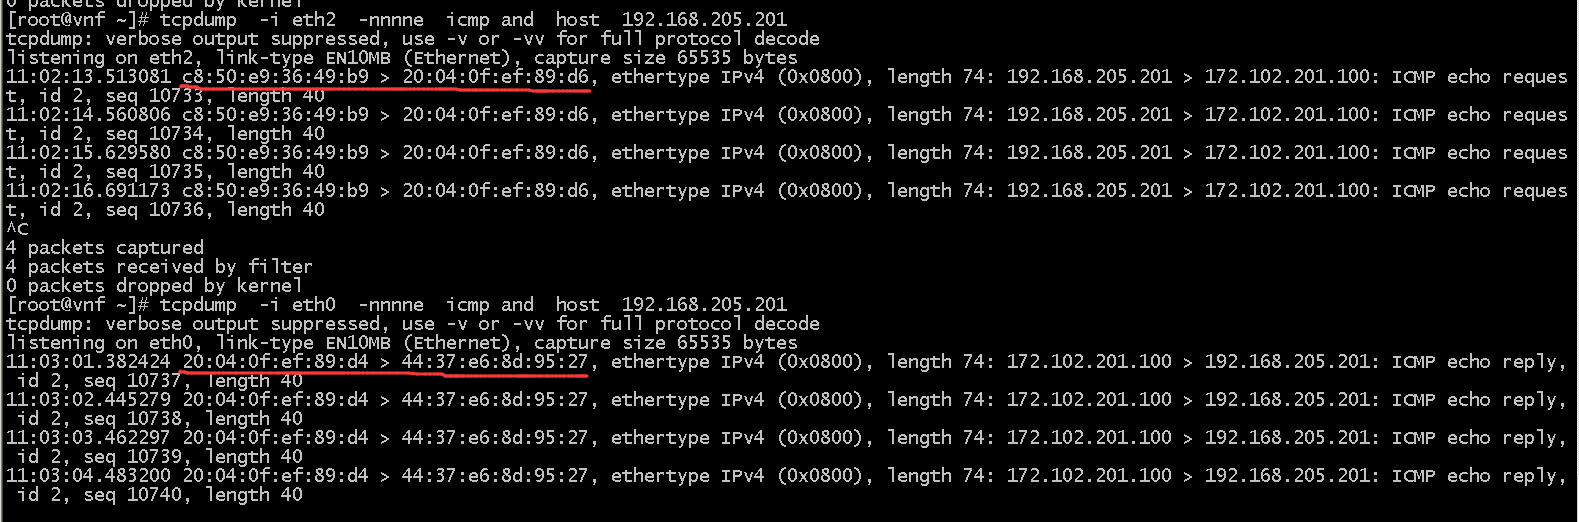
Task: Click underlined source MAC 20:04:0f:ef:89:d4
Action: tap(275, 361)
